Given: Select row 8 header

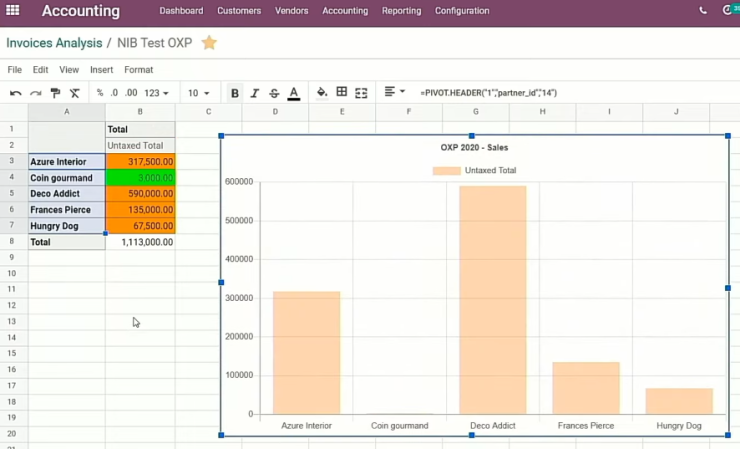Looking at the screenshot, I should coord(12,241).
